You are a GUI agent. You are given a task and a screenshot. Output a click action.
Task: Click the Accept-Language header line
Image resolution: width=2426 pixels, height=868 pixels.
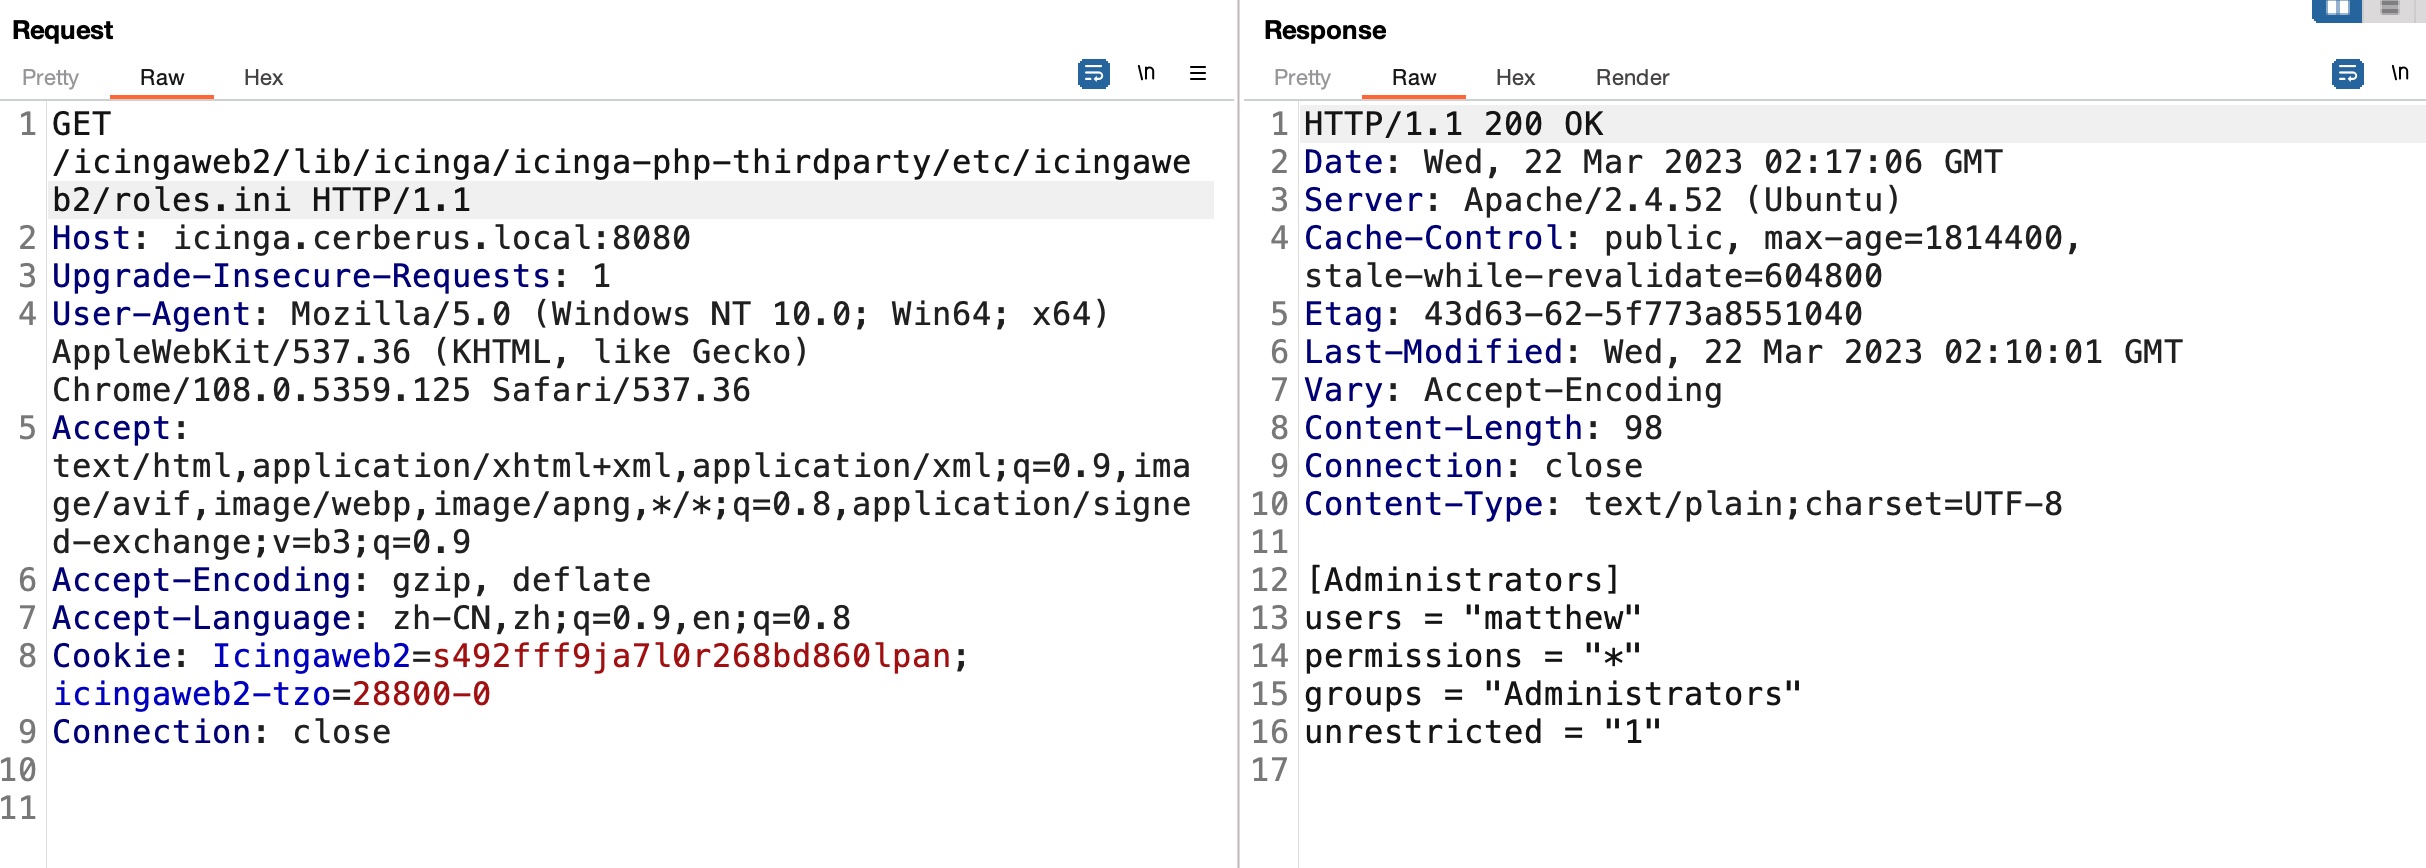(451, 618)
